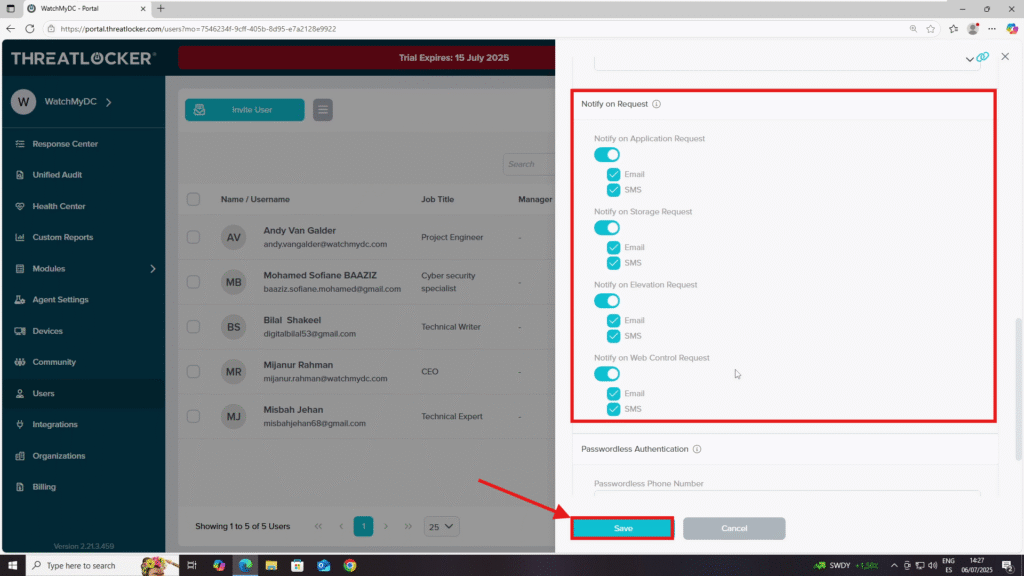This screenshot has width=1024, height=576.
Task: Open File Explorer from taskbar
Action: pyautogui.click(x=271, y=566)
